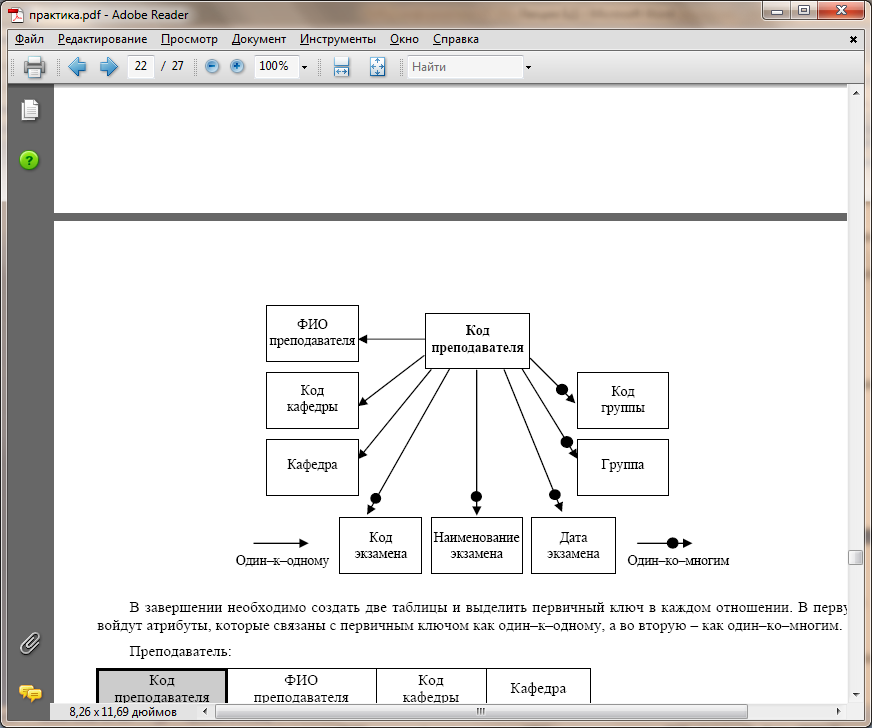Click the Преподаватель: heading text
Image resolution: width=872 pixels, height=728 pixels.
pos(180,651)
